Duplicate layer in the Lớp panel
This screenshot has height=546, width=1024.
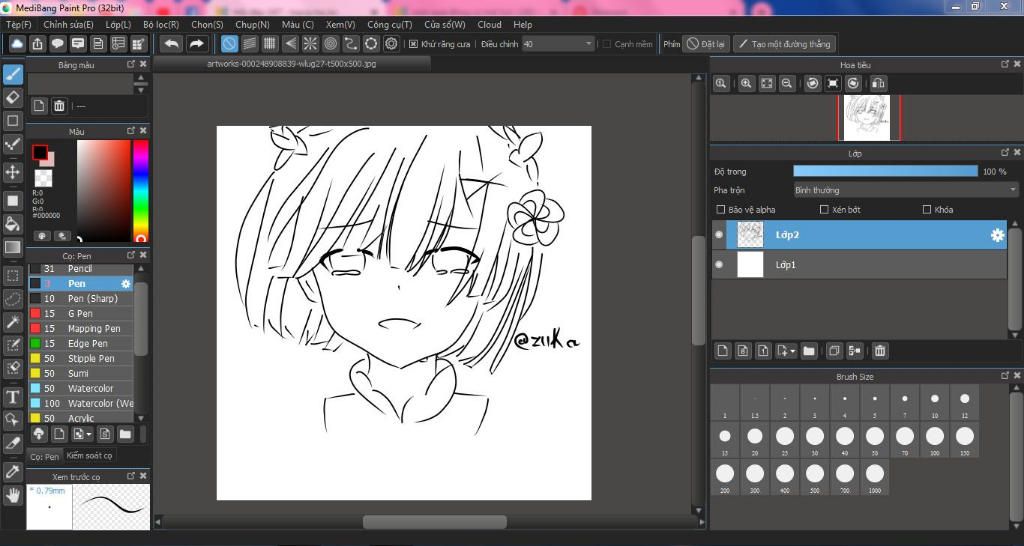pos(834,351)
